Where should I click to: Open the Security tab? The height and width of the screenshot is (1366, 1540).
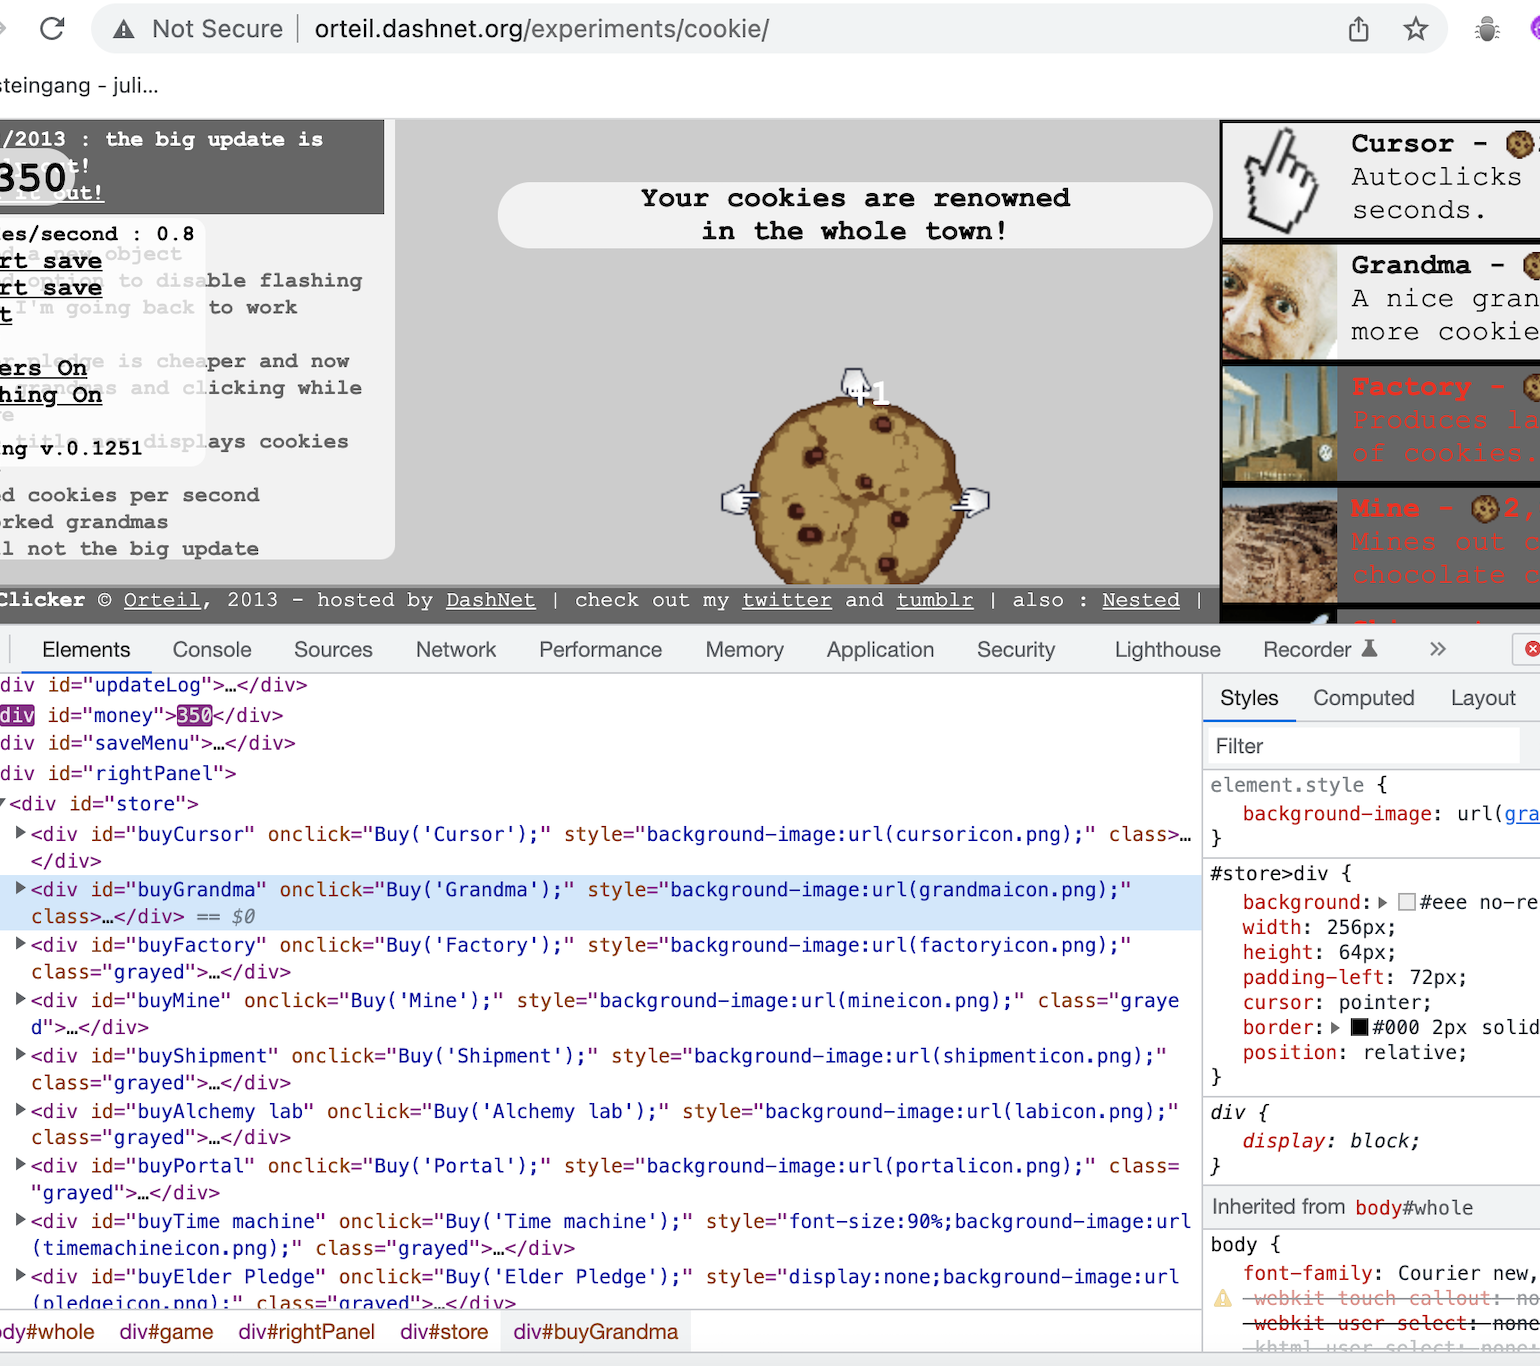[x=1016, y=649]
